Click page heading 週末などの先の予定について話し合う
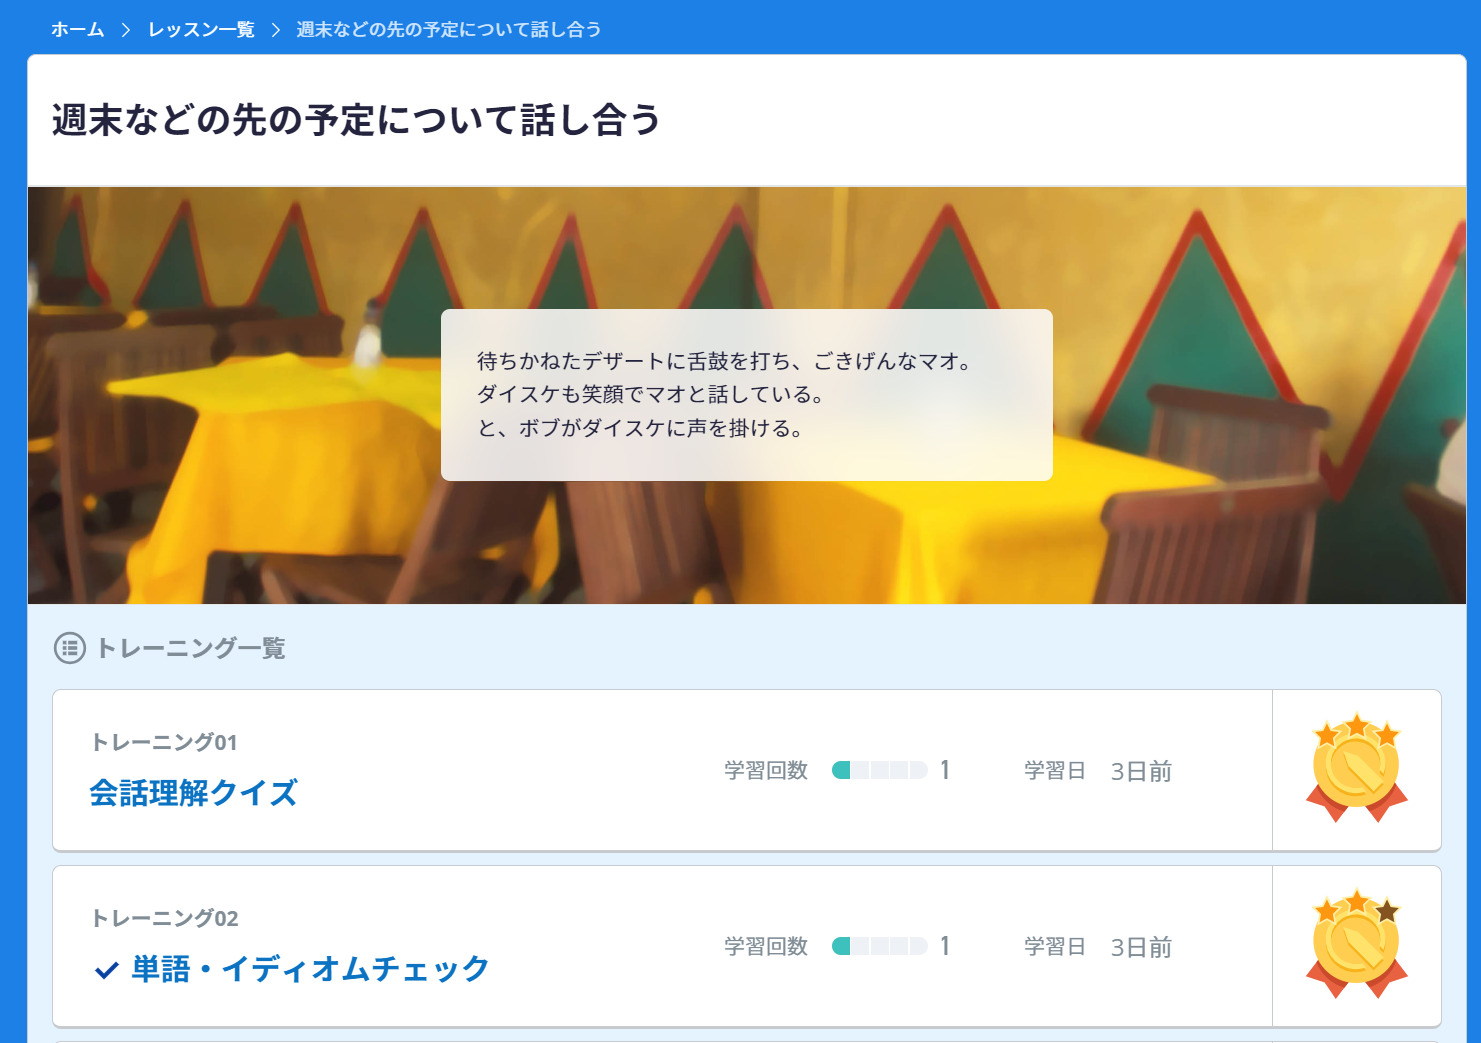 (356, 120)
